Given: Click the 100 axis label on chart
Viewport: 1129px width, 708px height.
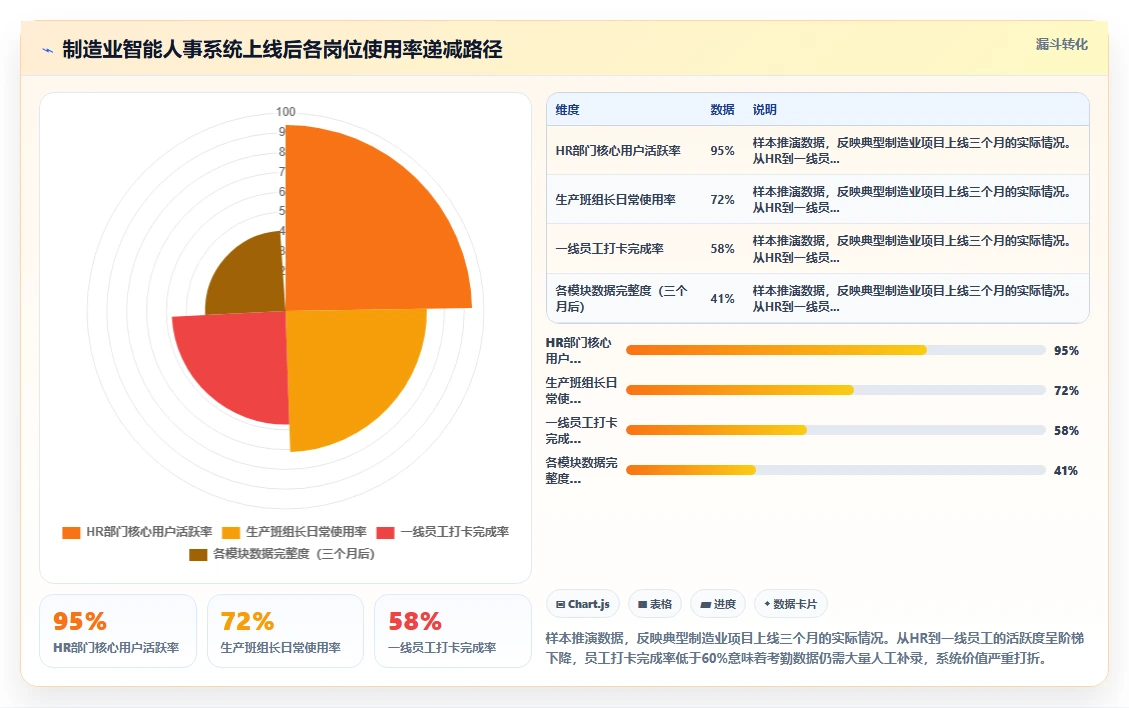Looking at the screenshot, I should tap(285, 112).
